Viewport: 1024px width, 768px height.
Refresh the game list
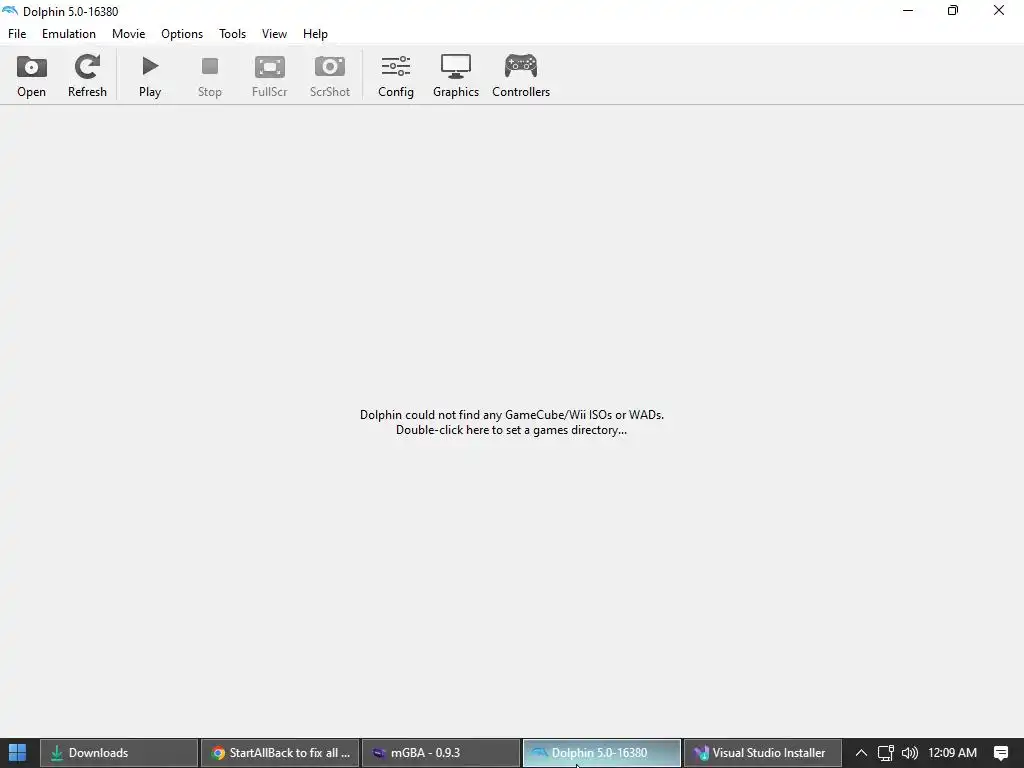click(x=87, y=76)
